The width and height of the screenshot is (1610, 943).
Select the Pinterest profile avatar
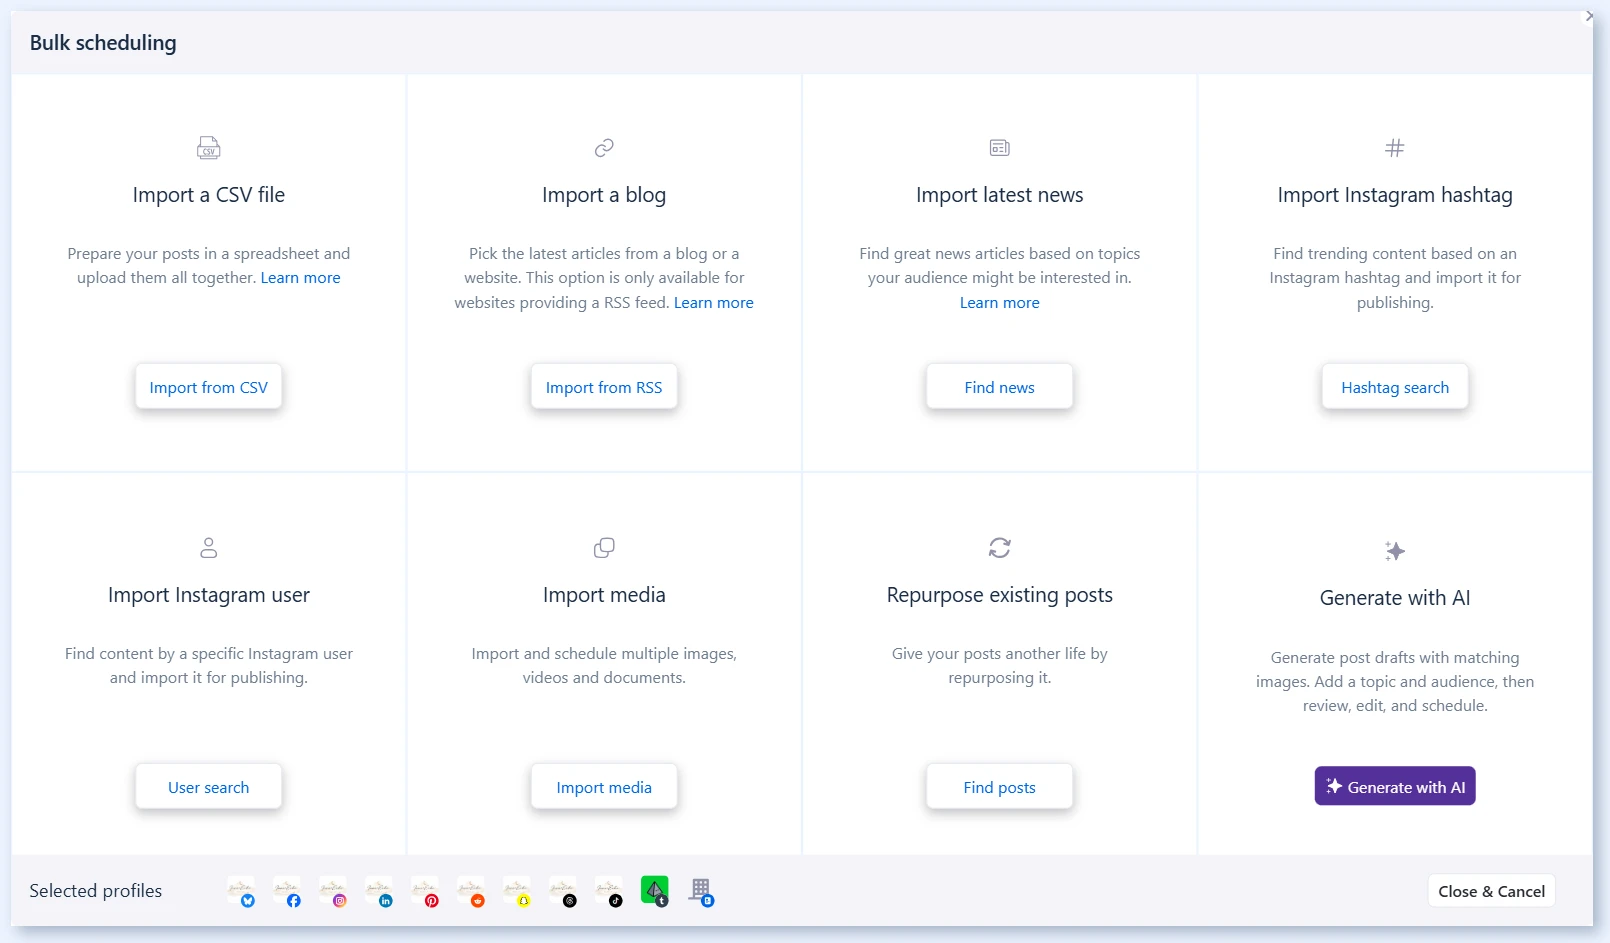425,890
